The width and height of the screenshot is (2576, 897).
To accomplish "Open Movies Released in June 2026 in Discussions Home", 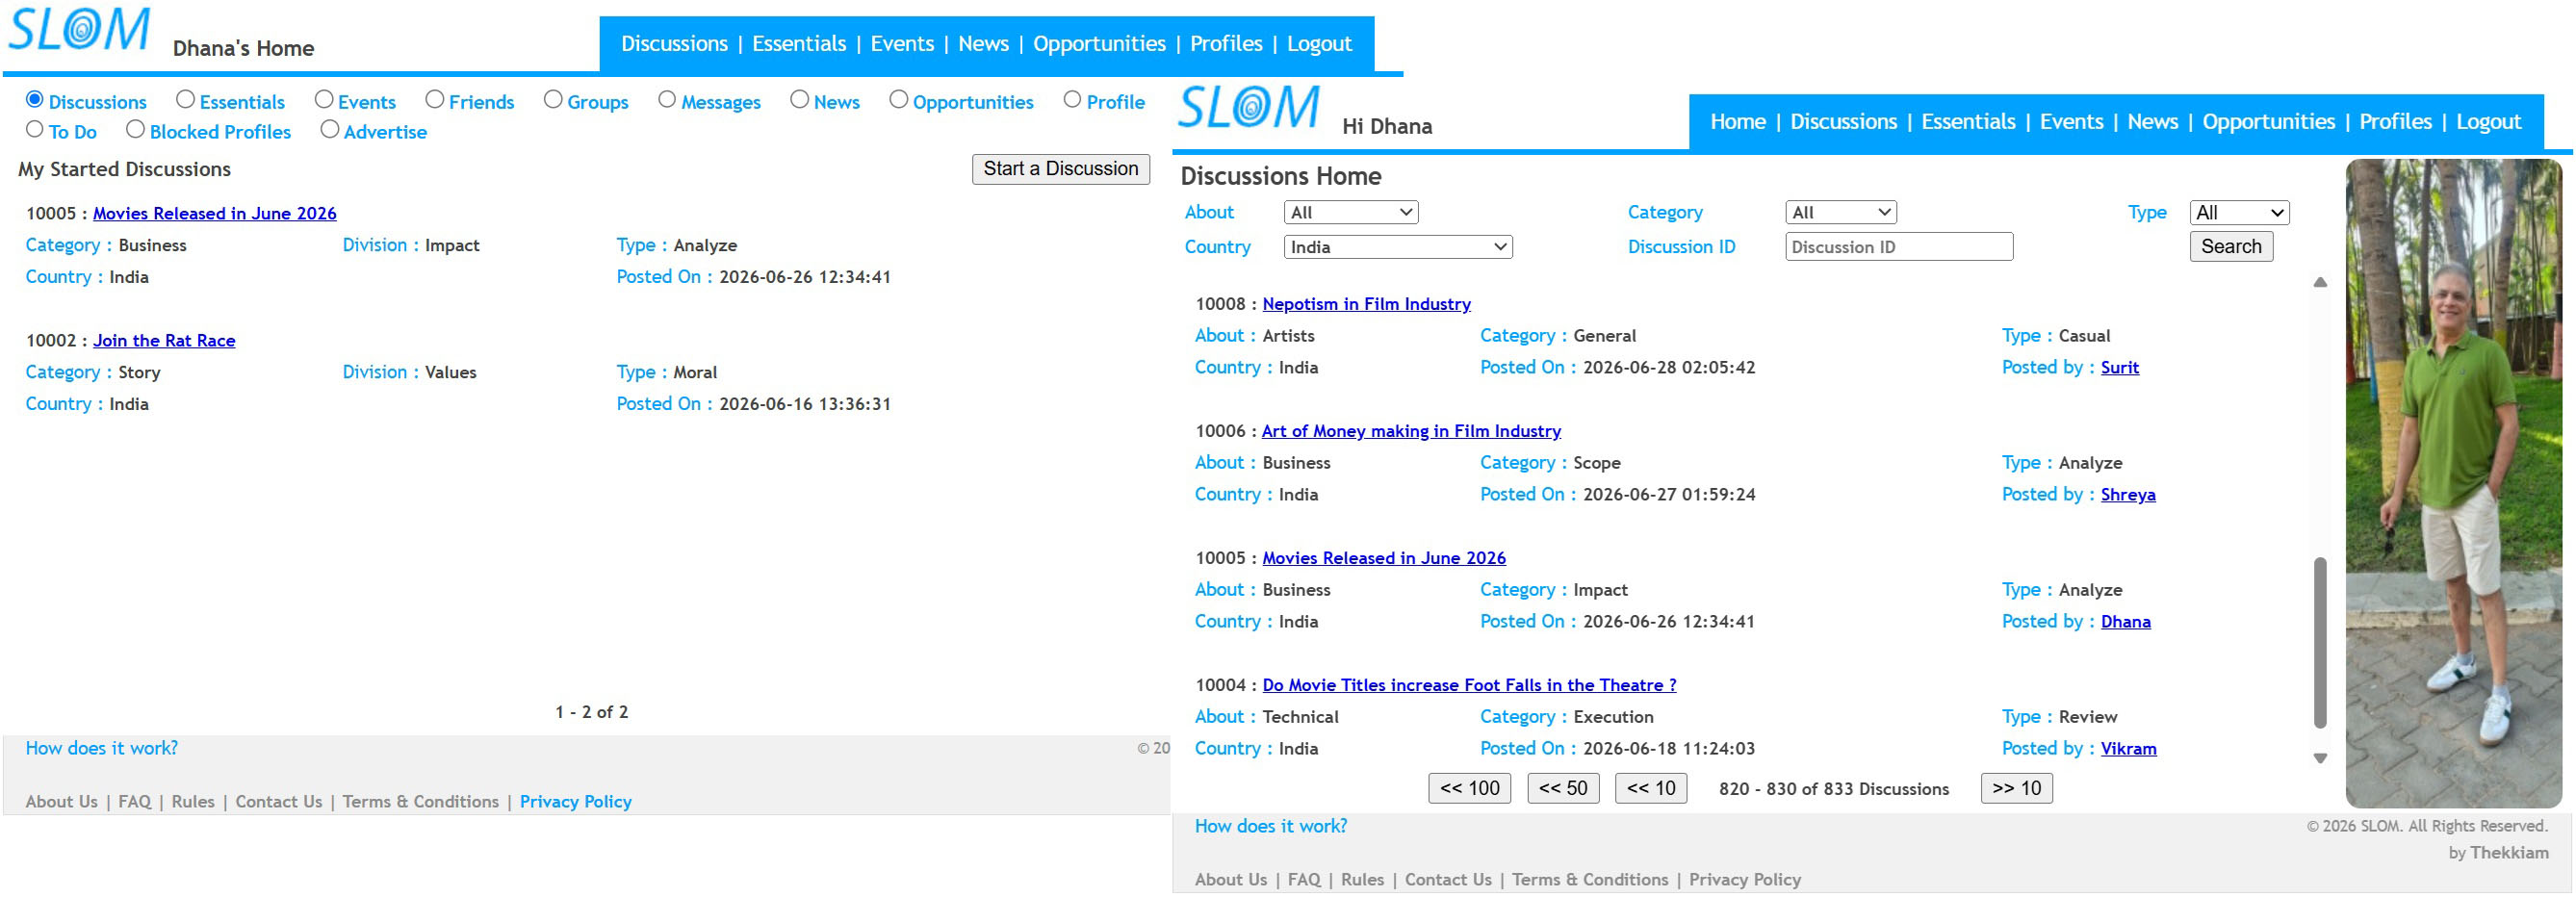I will tap(1384, 559).
